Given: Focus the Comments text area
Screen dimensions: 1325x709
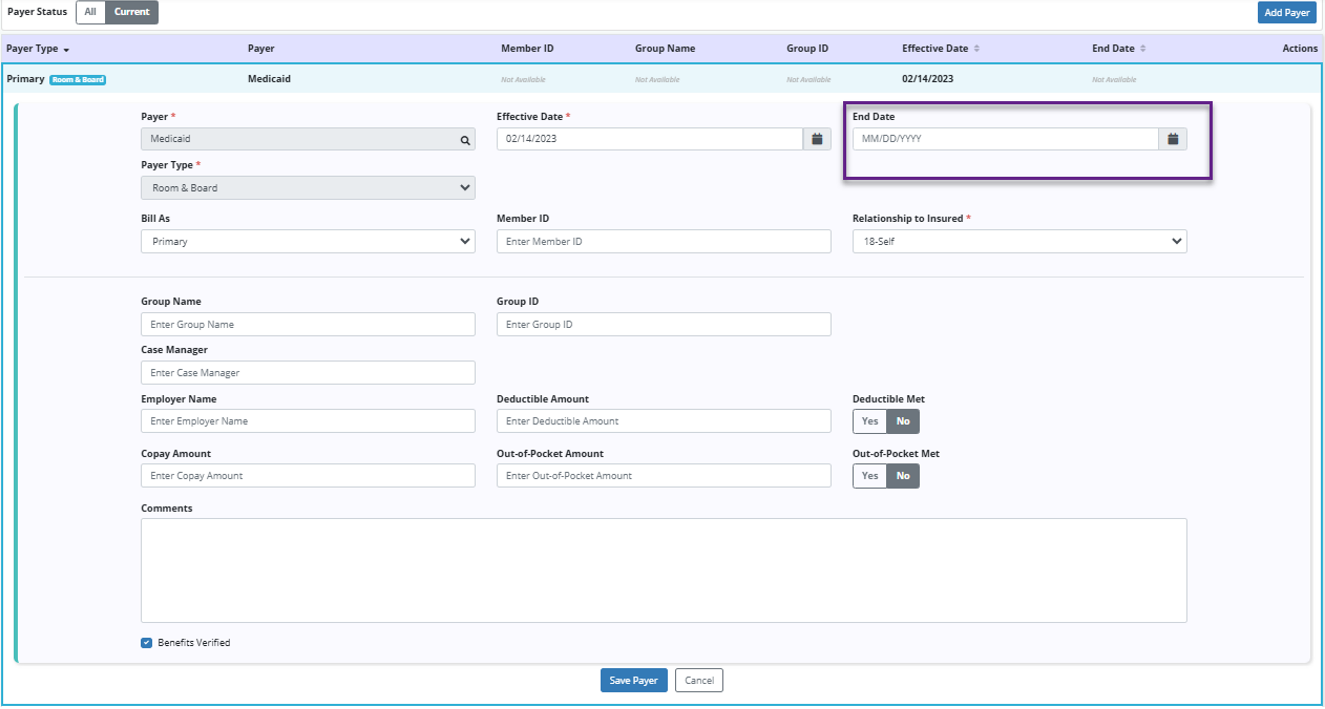Looking at the screenshot, I should [x=663, y=570].
